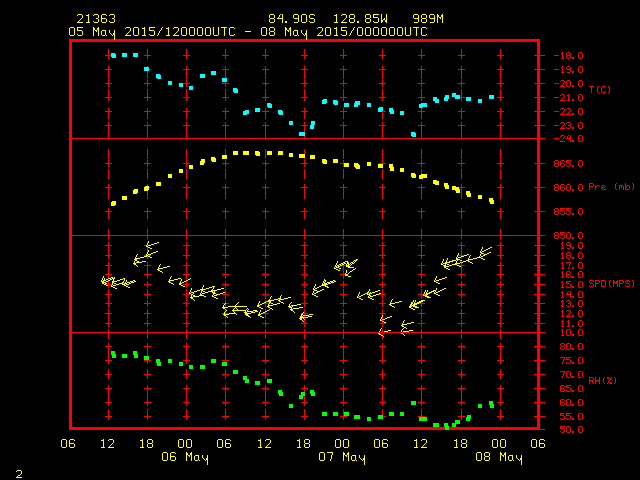Image resolution: width=640 pixels, height=480 pixels.
Task: Click the 55.0 humidity tick value
Action: click(x=571, y=417)
